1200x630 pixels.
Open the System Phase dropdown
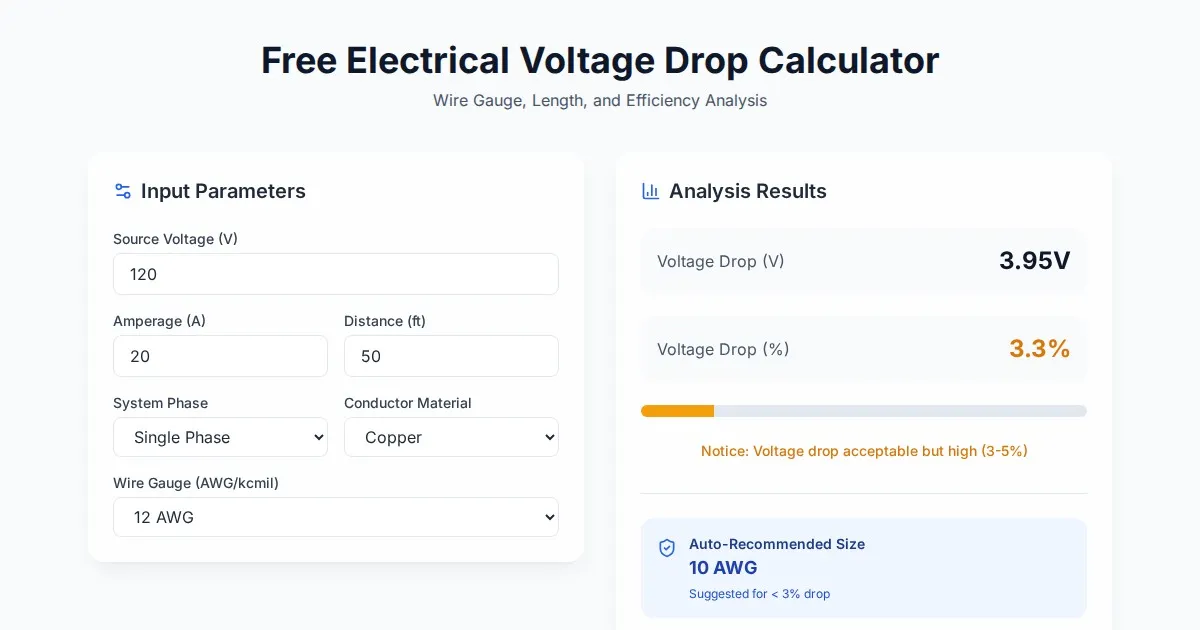pyautogui.click(x=220, y=437)
